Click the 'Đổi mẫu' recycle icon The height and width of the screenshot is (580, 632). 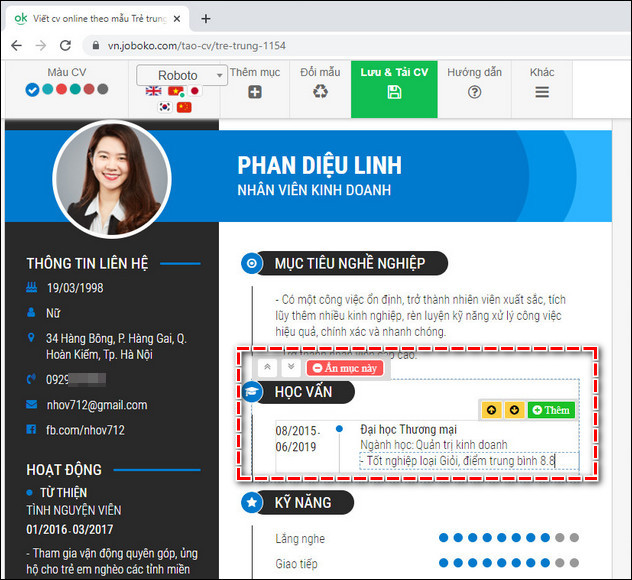(320, 92)
